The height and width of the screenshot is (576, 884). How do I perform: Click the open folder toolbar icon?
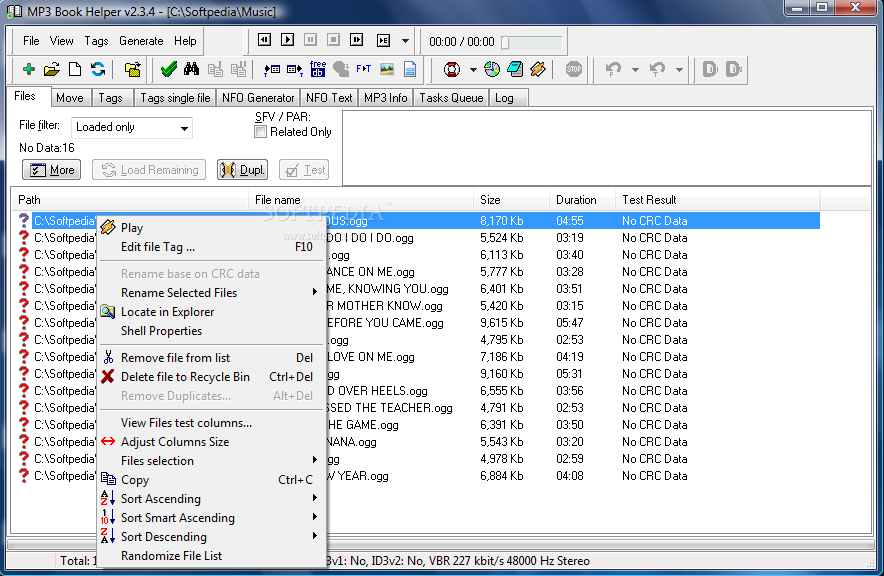click(51, 69)
